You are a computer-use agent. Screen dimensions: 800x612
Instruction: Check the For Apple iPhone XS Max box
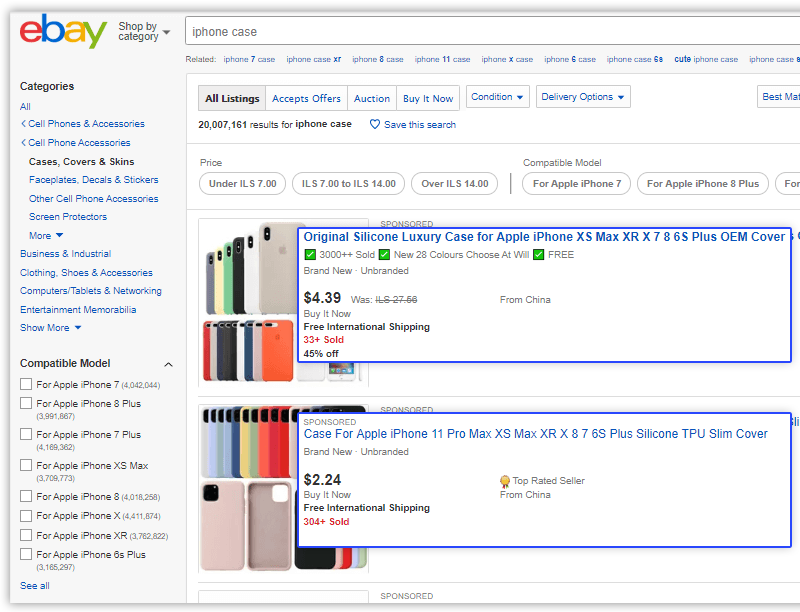(x=26, y=465)
